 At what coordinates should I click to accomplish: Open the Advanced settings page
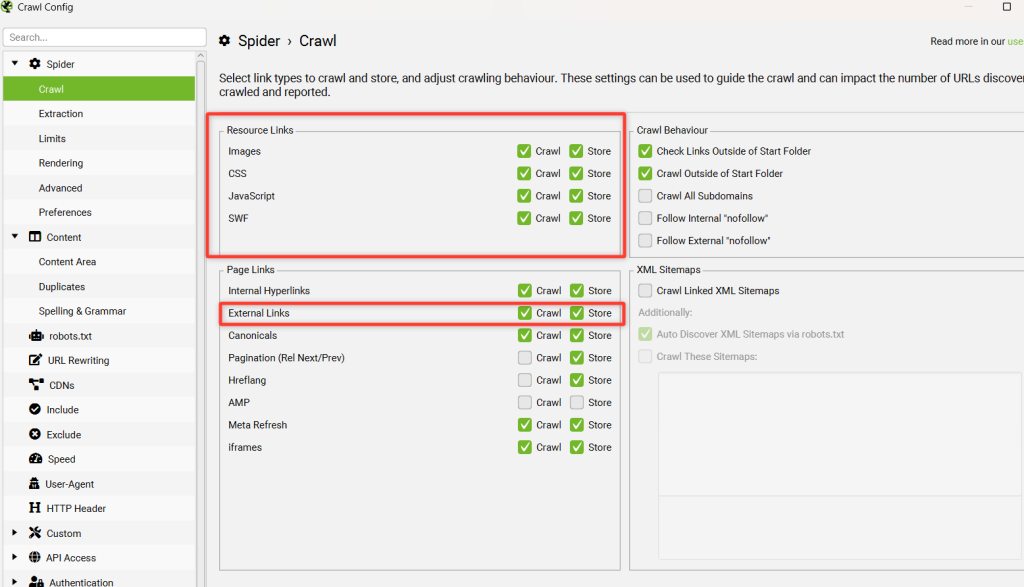coord(99,187)
